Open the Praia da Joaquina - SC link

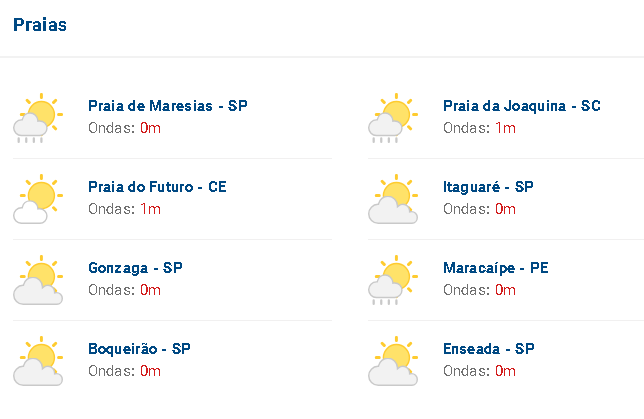(522, 106)
